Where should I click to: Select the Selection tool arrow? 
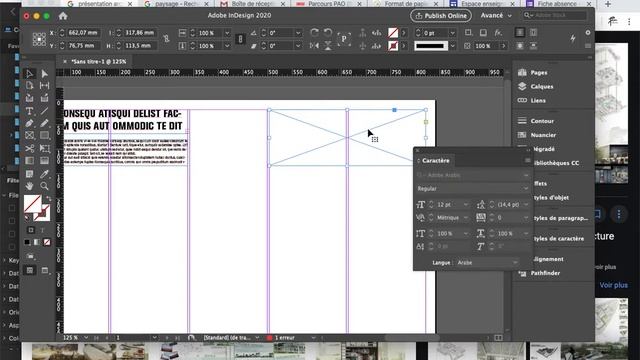[29, 73]
